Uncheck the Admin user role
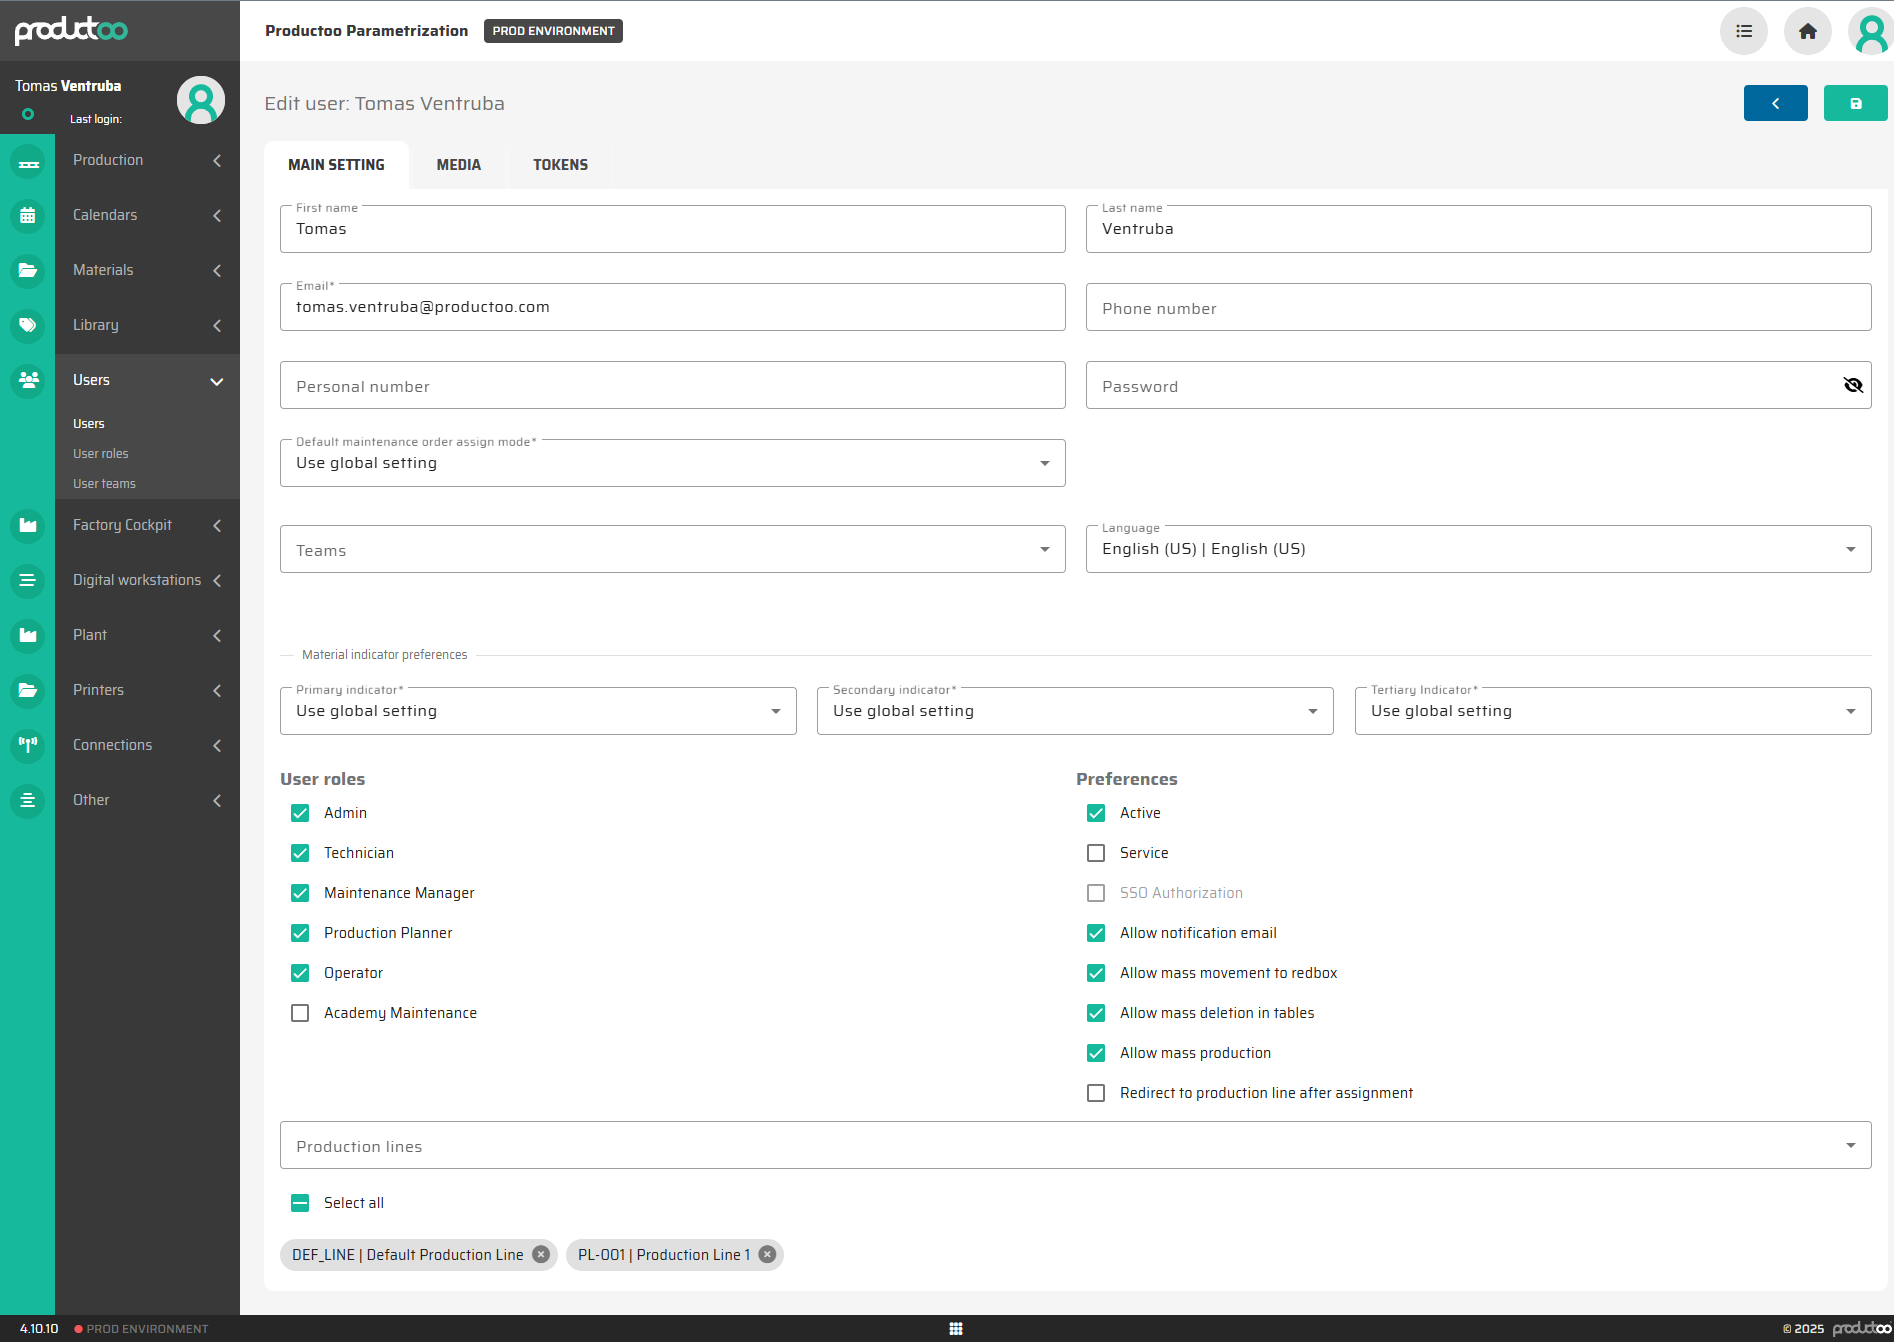The image size is (1894, 1342). 300,813
